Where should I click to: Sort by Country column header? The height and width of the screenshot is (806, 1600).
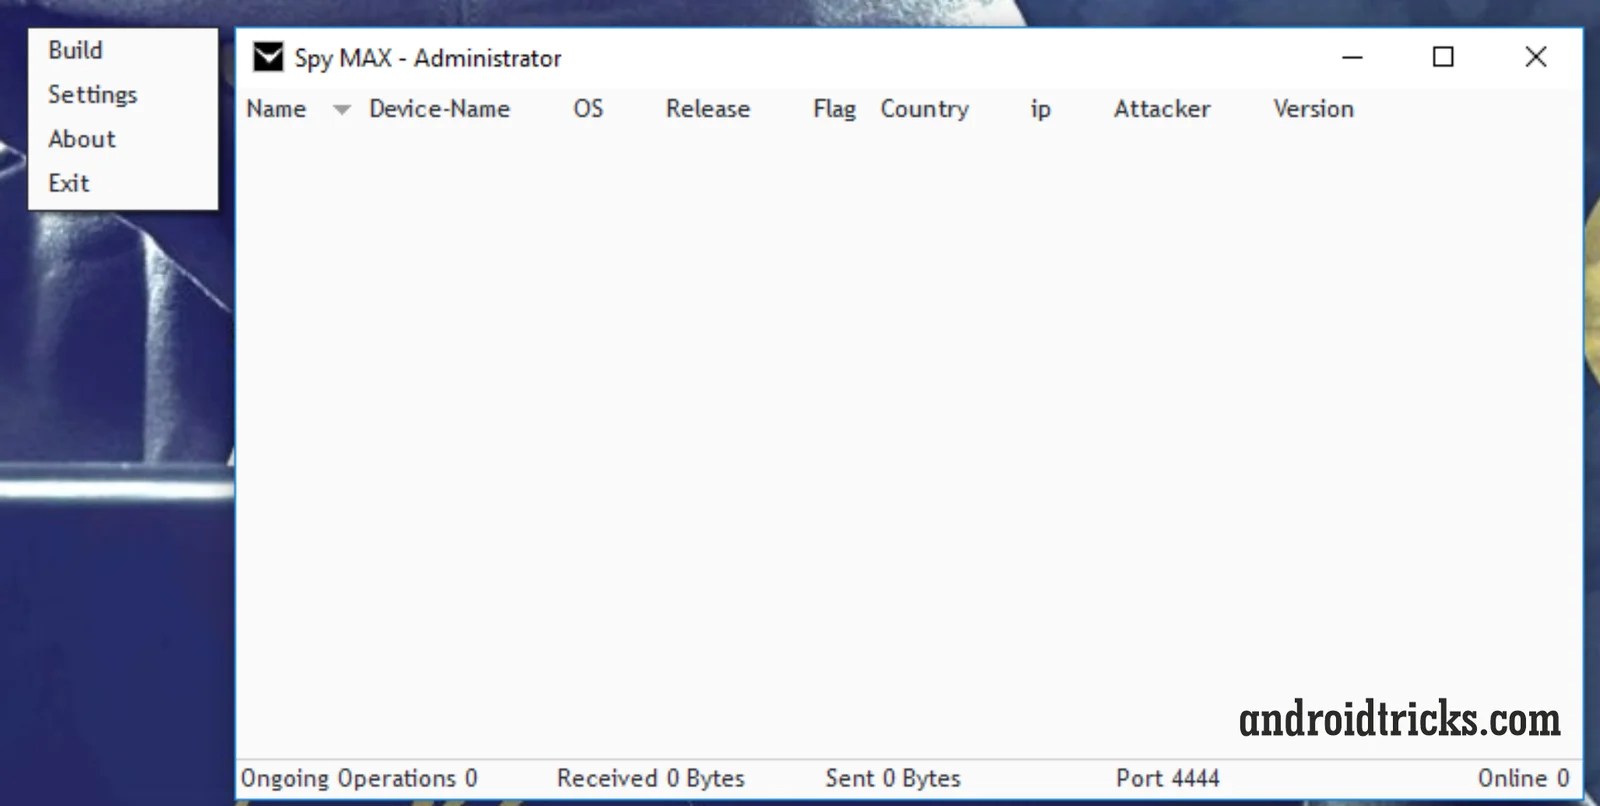pyautogui.click(x=924, y=109)
